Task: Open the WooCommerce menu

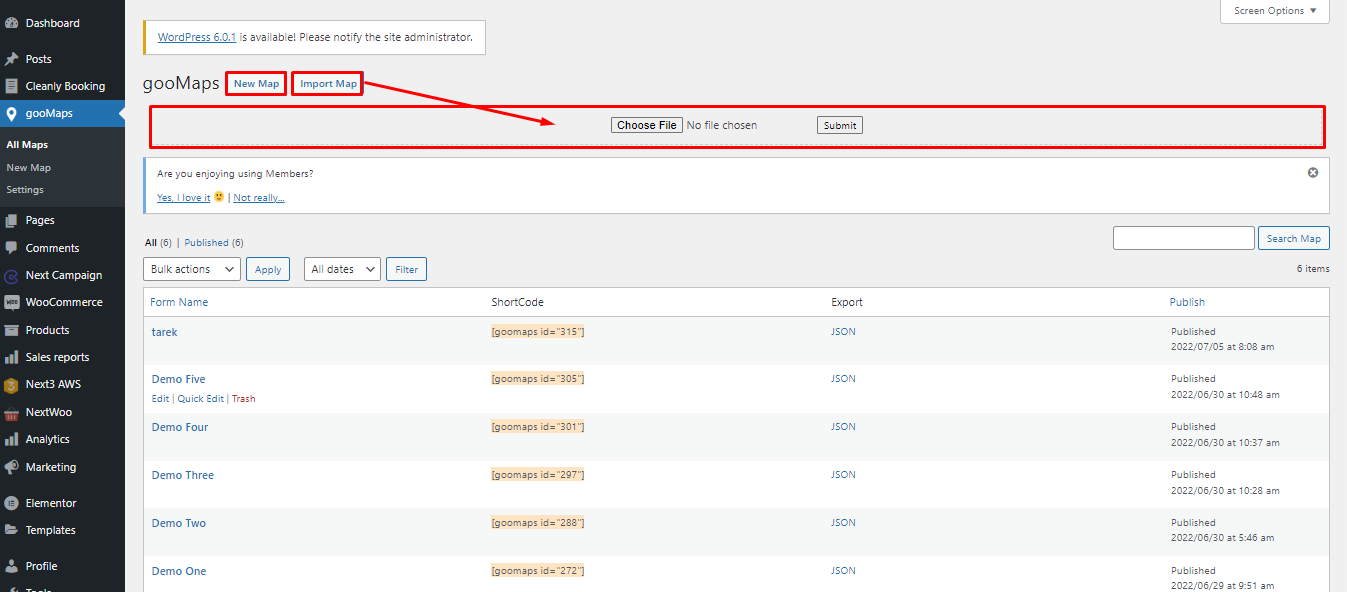Action: coord(62,302)
